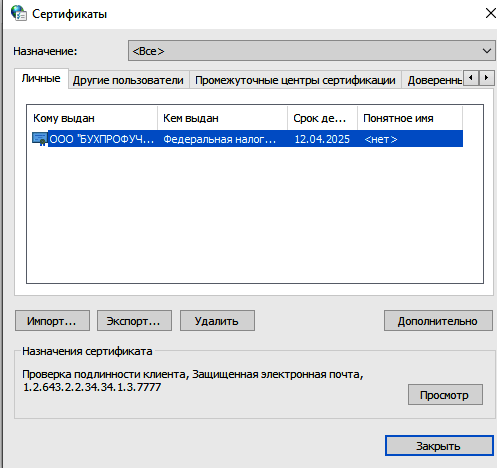Switch to the Другие пользователи tab
This screenshot has height=468, width=497.
click(129, 80)
